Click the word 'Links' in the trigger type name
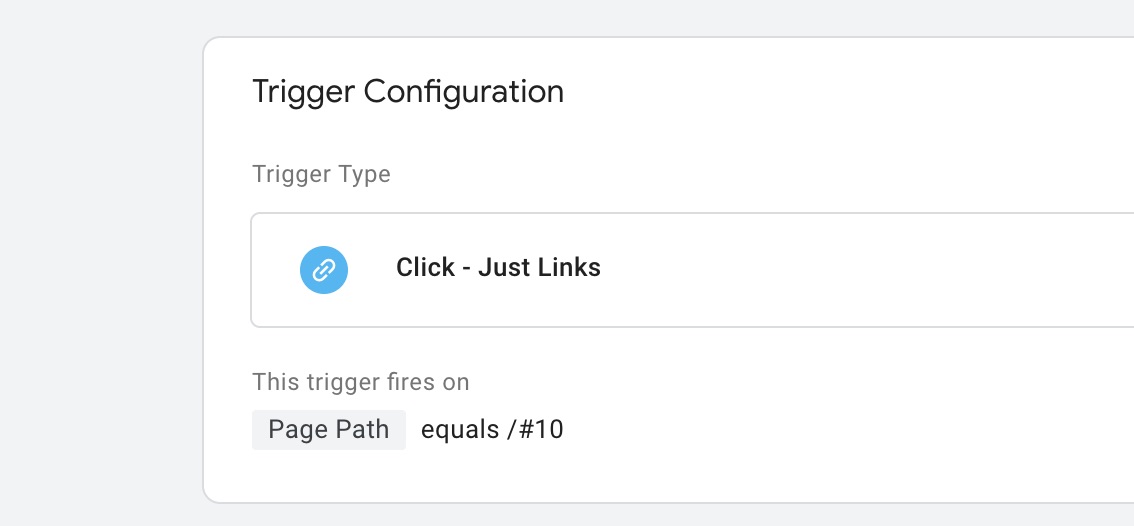The image size is (1134, 526). (x=570, y=268)
